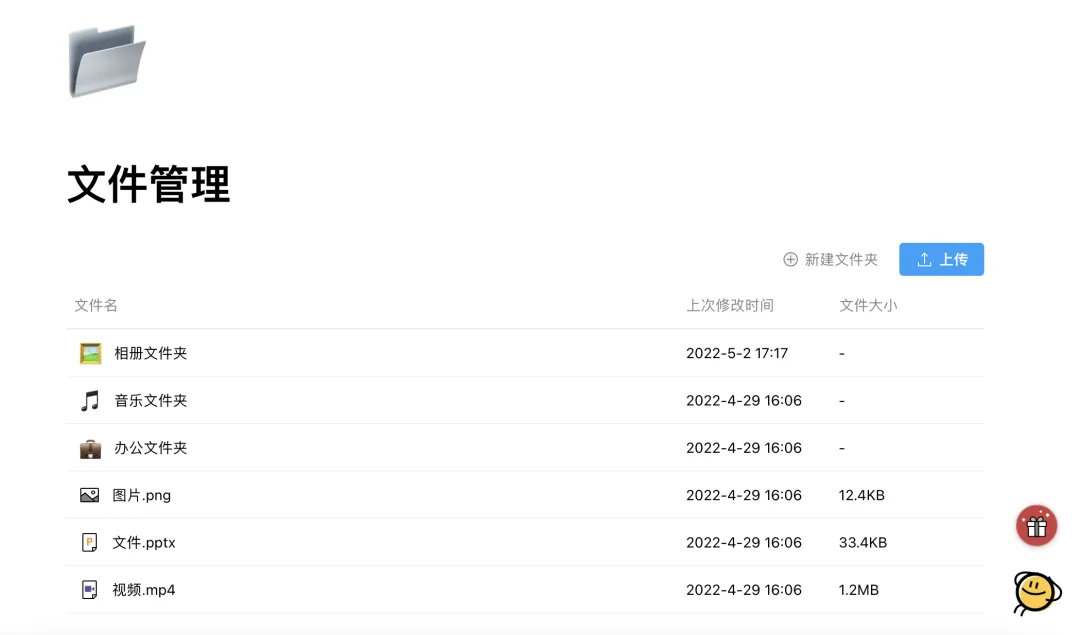
Task: Click the large folder icon at the top
Action: [x=107, y=60]
